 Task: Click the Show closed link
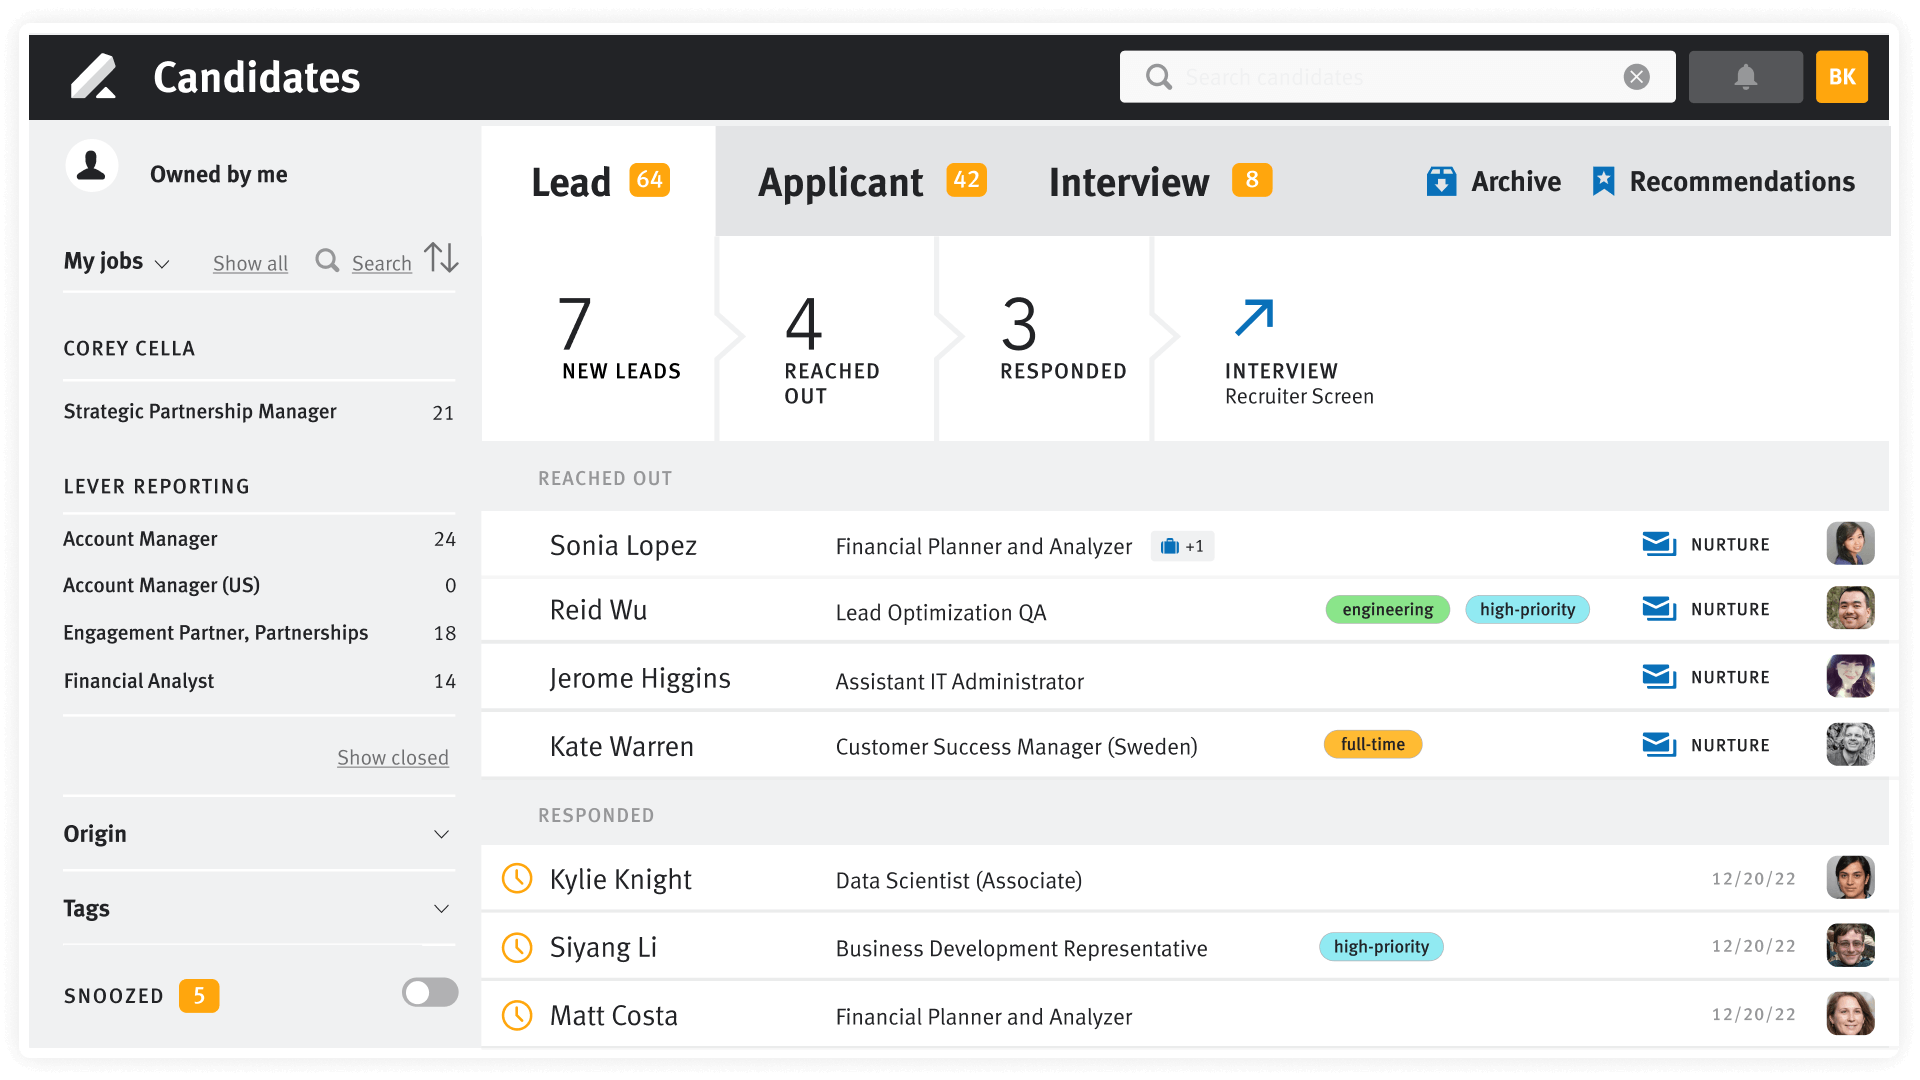click(x=393, y=757)
